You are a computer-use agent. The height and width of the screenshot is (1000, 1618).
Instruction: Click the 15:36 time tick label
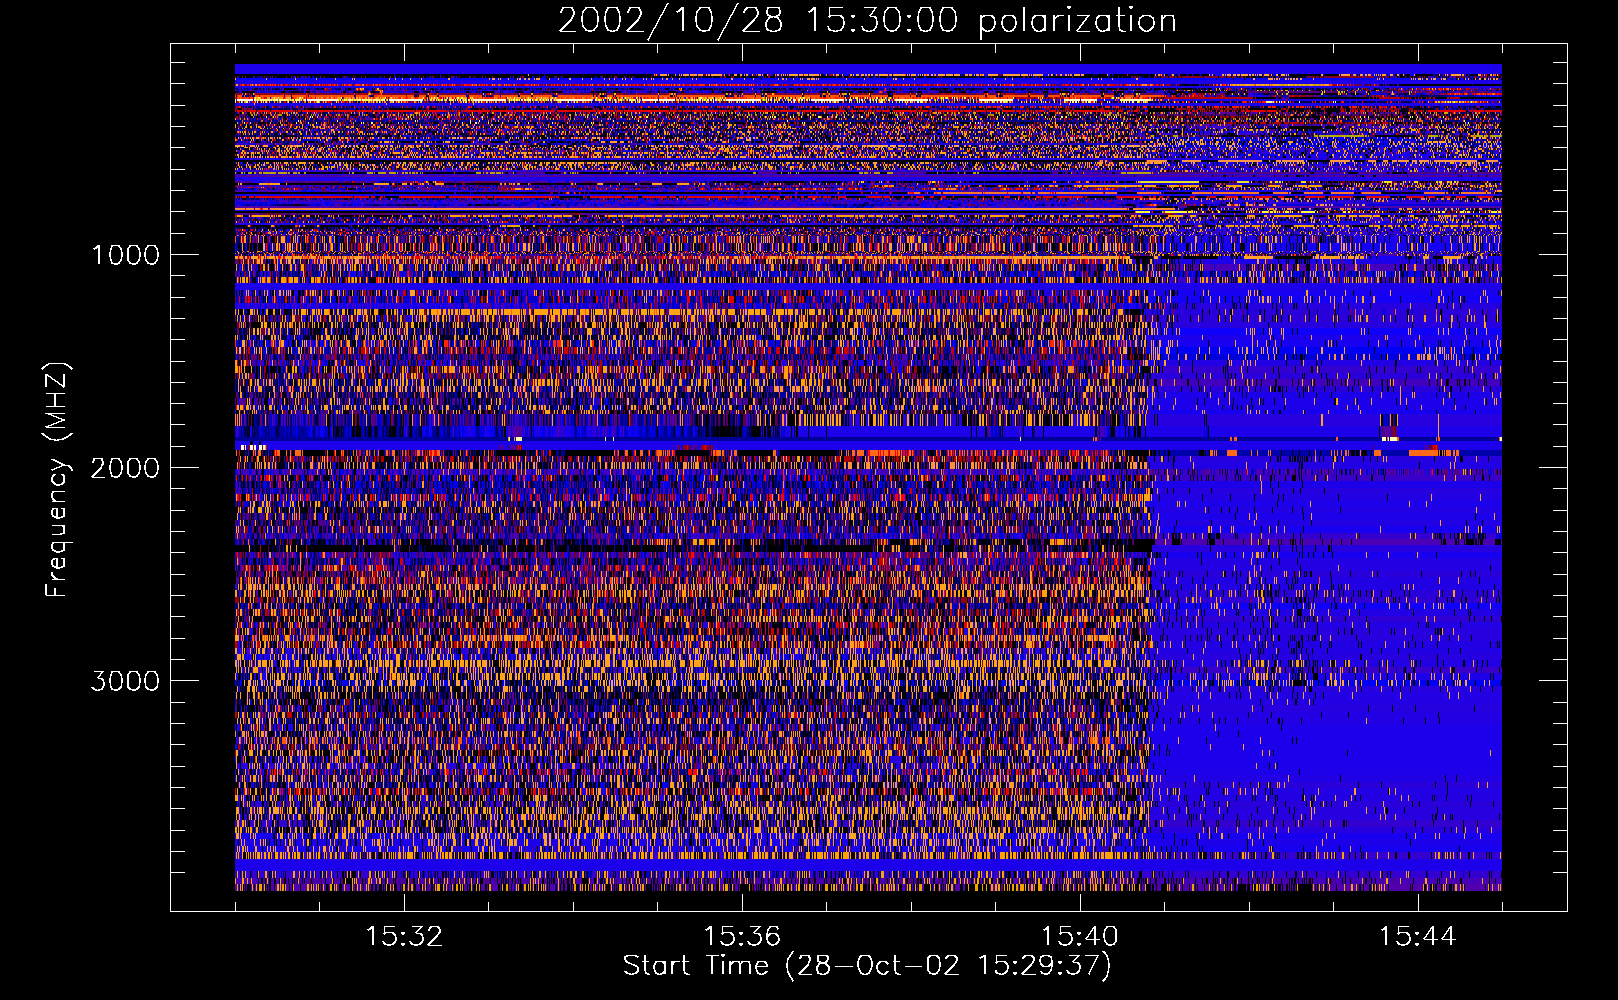pos(742,937)
